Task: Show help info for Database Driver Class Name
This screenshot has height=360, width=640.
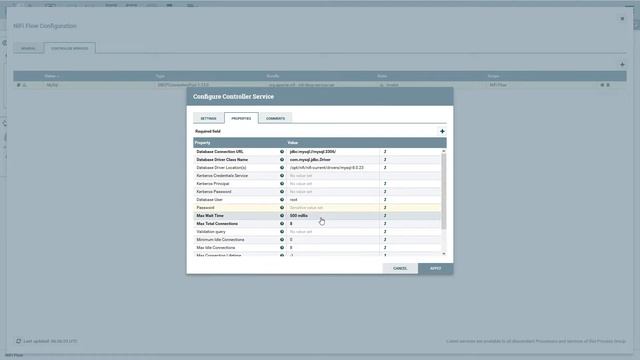Action: click(x=282, y=160)
